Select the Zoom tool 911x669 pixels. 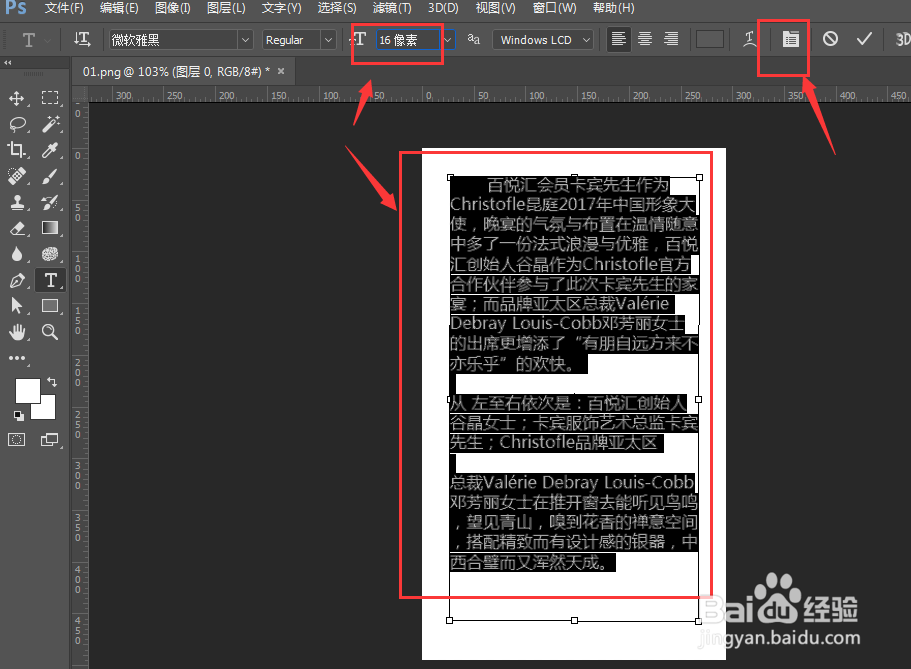tap(50, 332)
